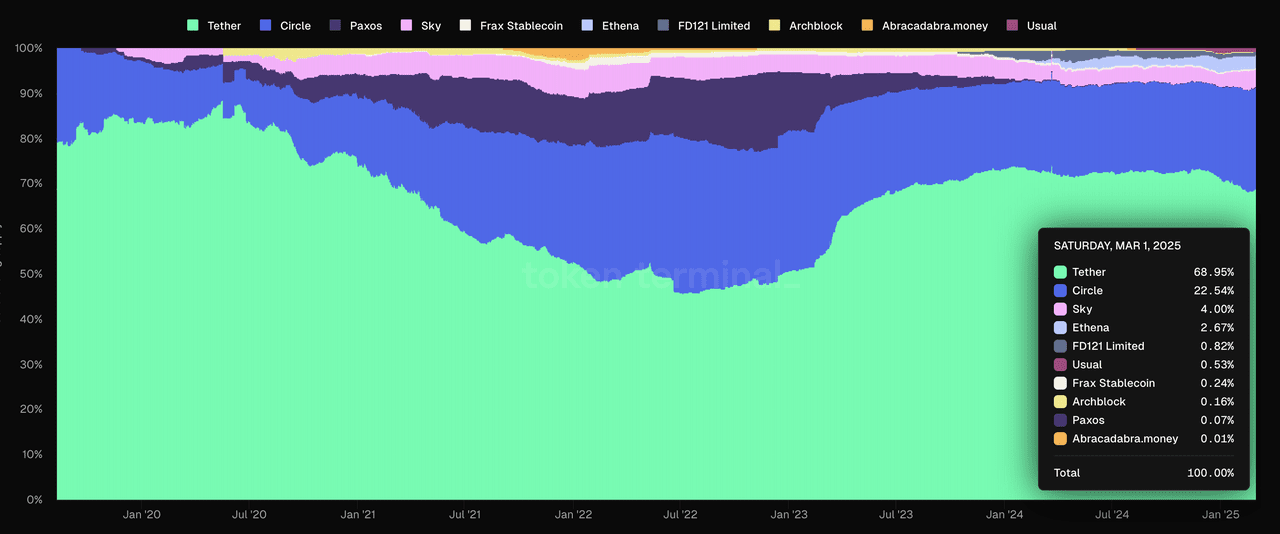Viewport: 1280px width, 534px height.
Task: Toggle the Ethena legend entry
Action: click(x=610, y=25)
